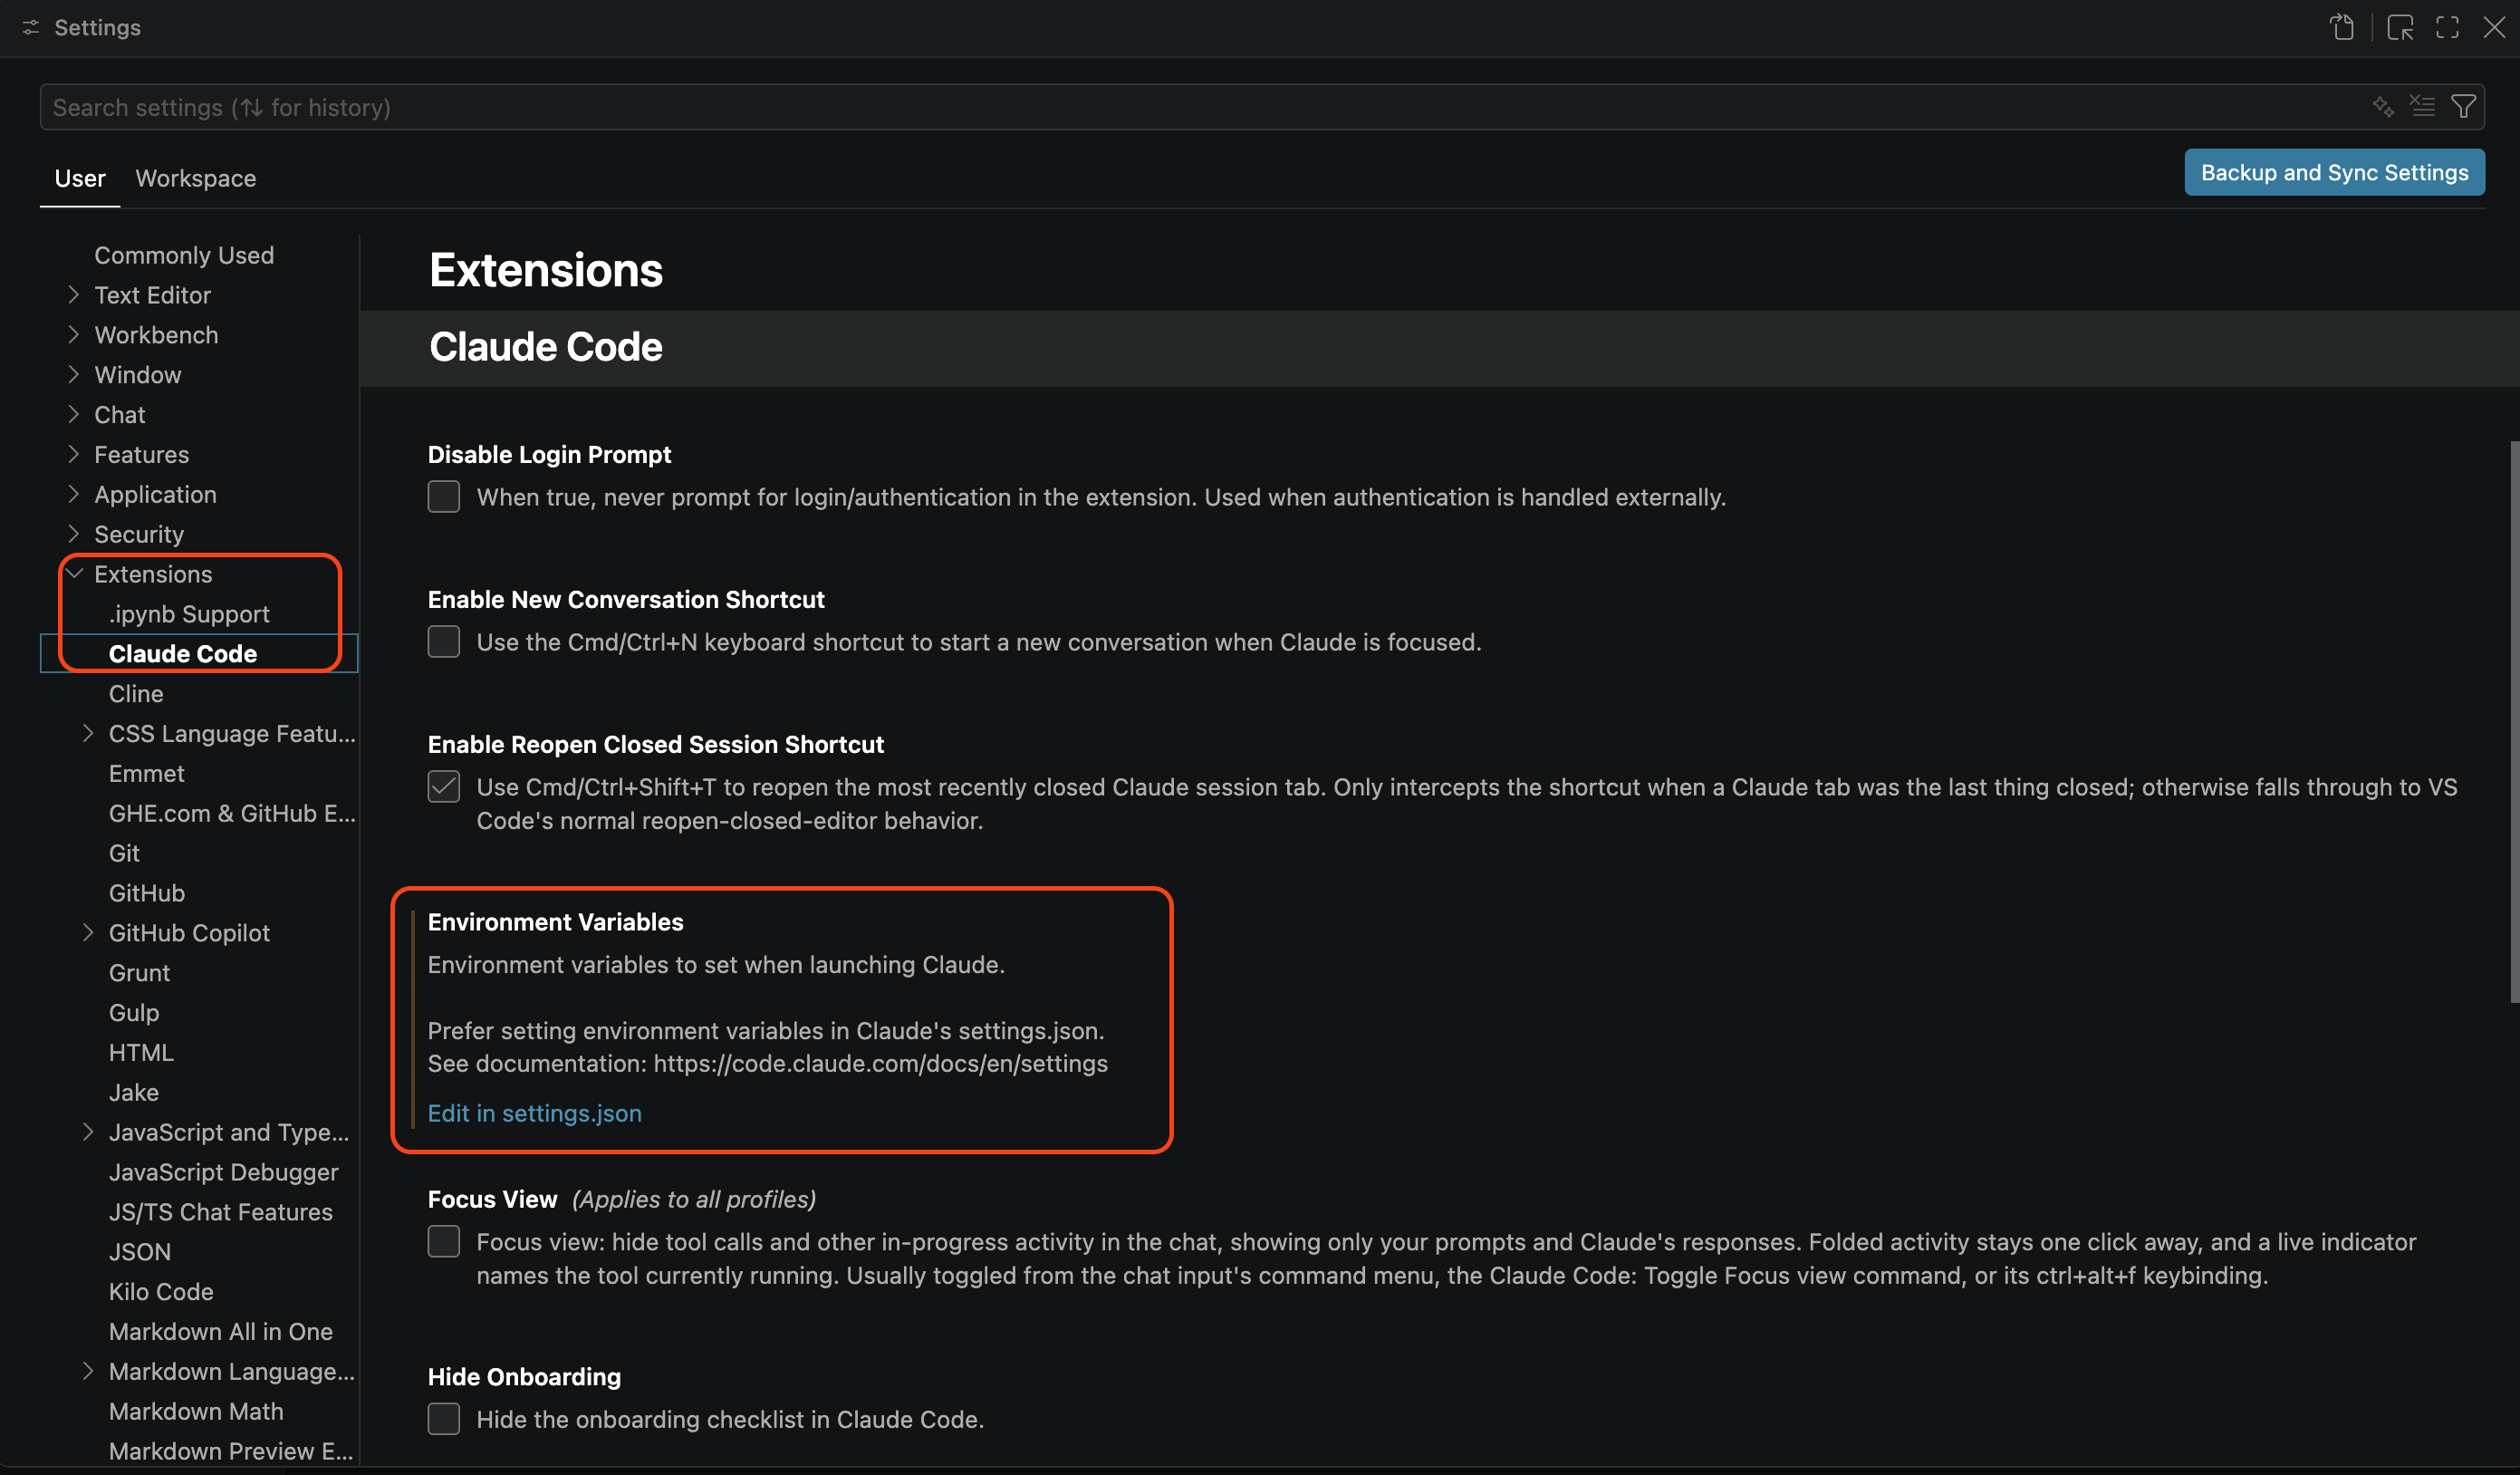This screenshot has height=1475, width=2520.
Task: Clear settings search input icon
Action: click(x=2422, y=106)
